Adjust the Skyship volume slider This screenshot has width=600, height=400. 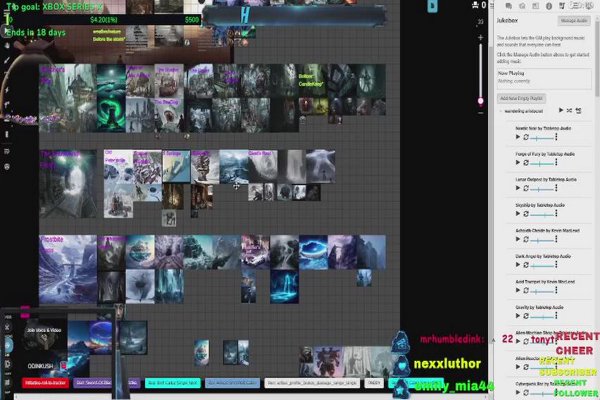[x=542, y=214]
